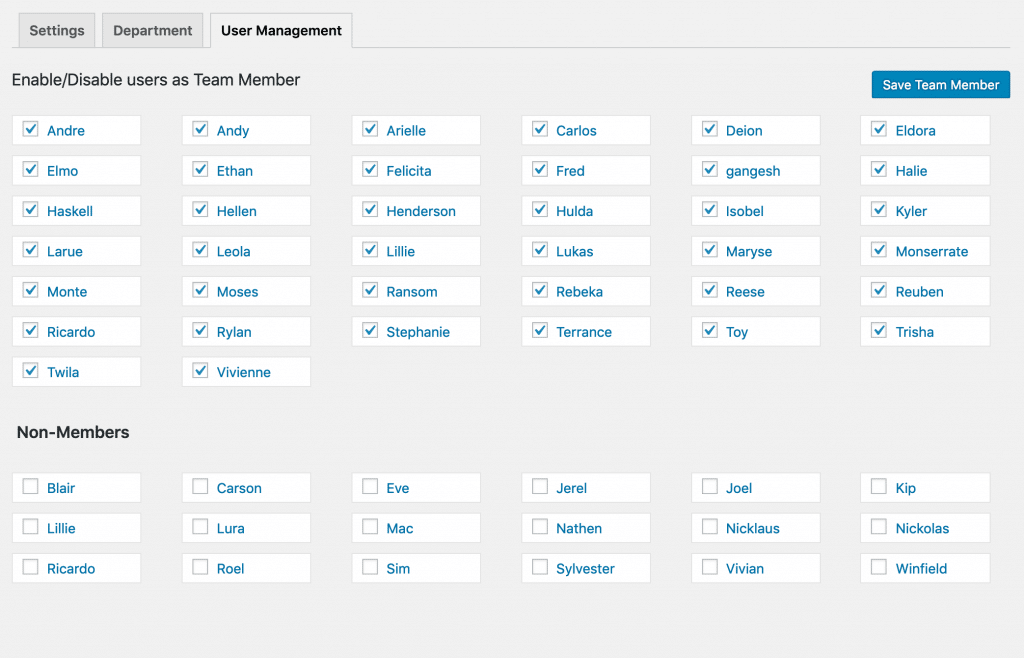This screenshot has width=1024, height=658.
Task: Check the Sylvester non-member checkbox
Action: pos(539,567)
